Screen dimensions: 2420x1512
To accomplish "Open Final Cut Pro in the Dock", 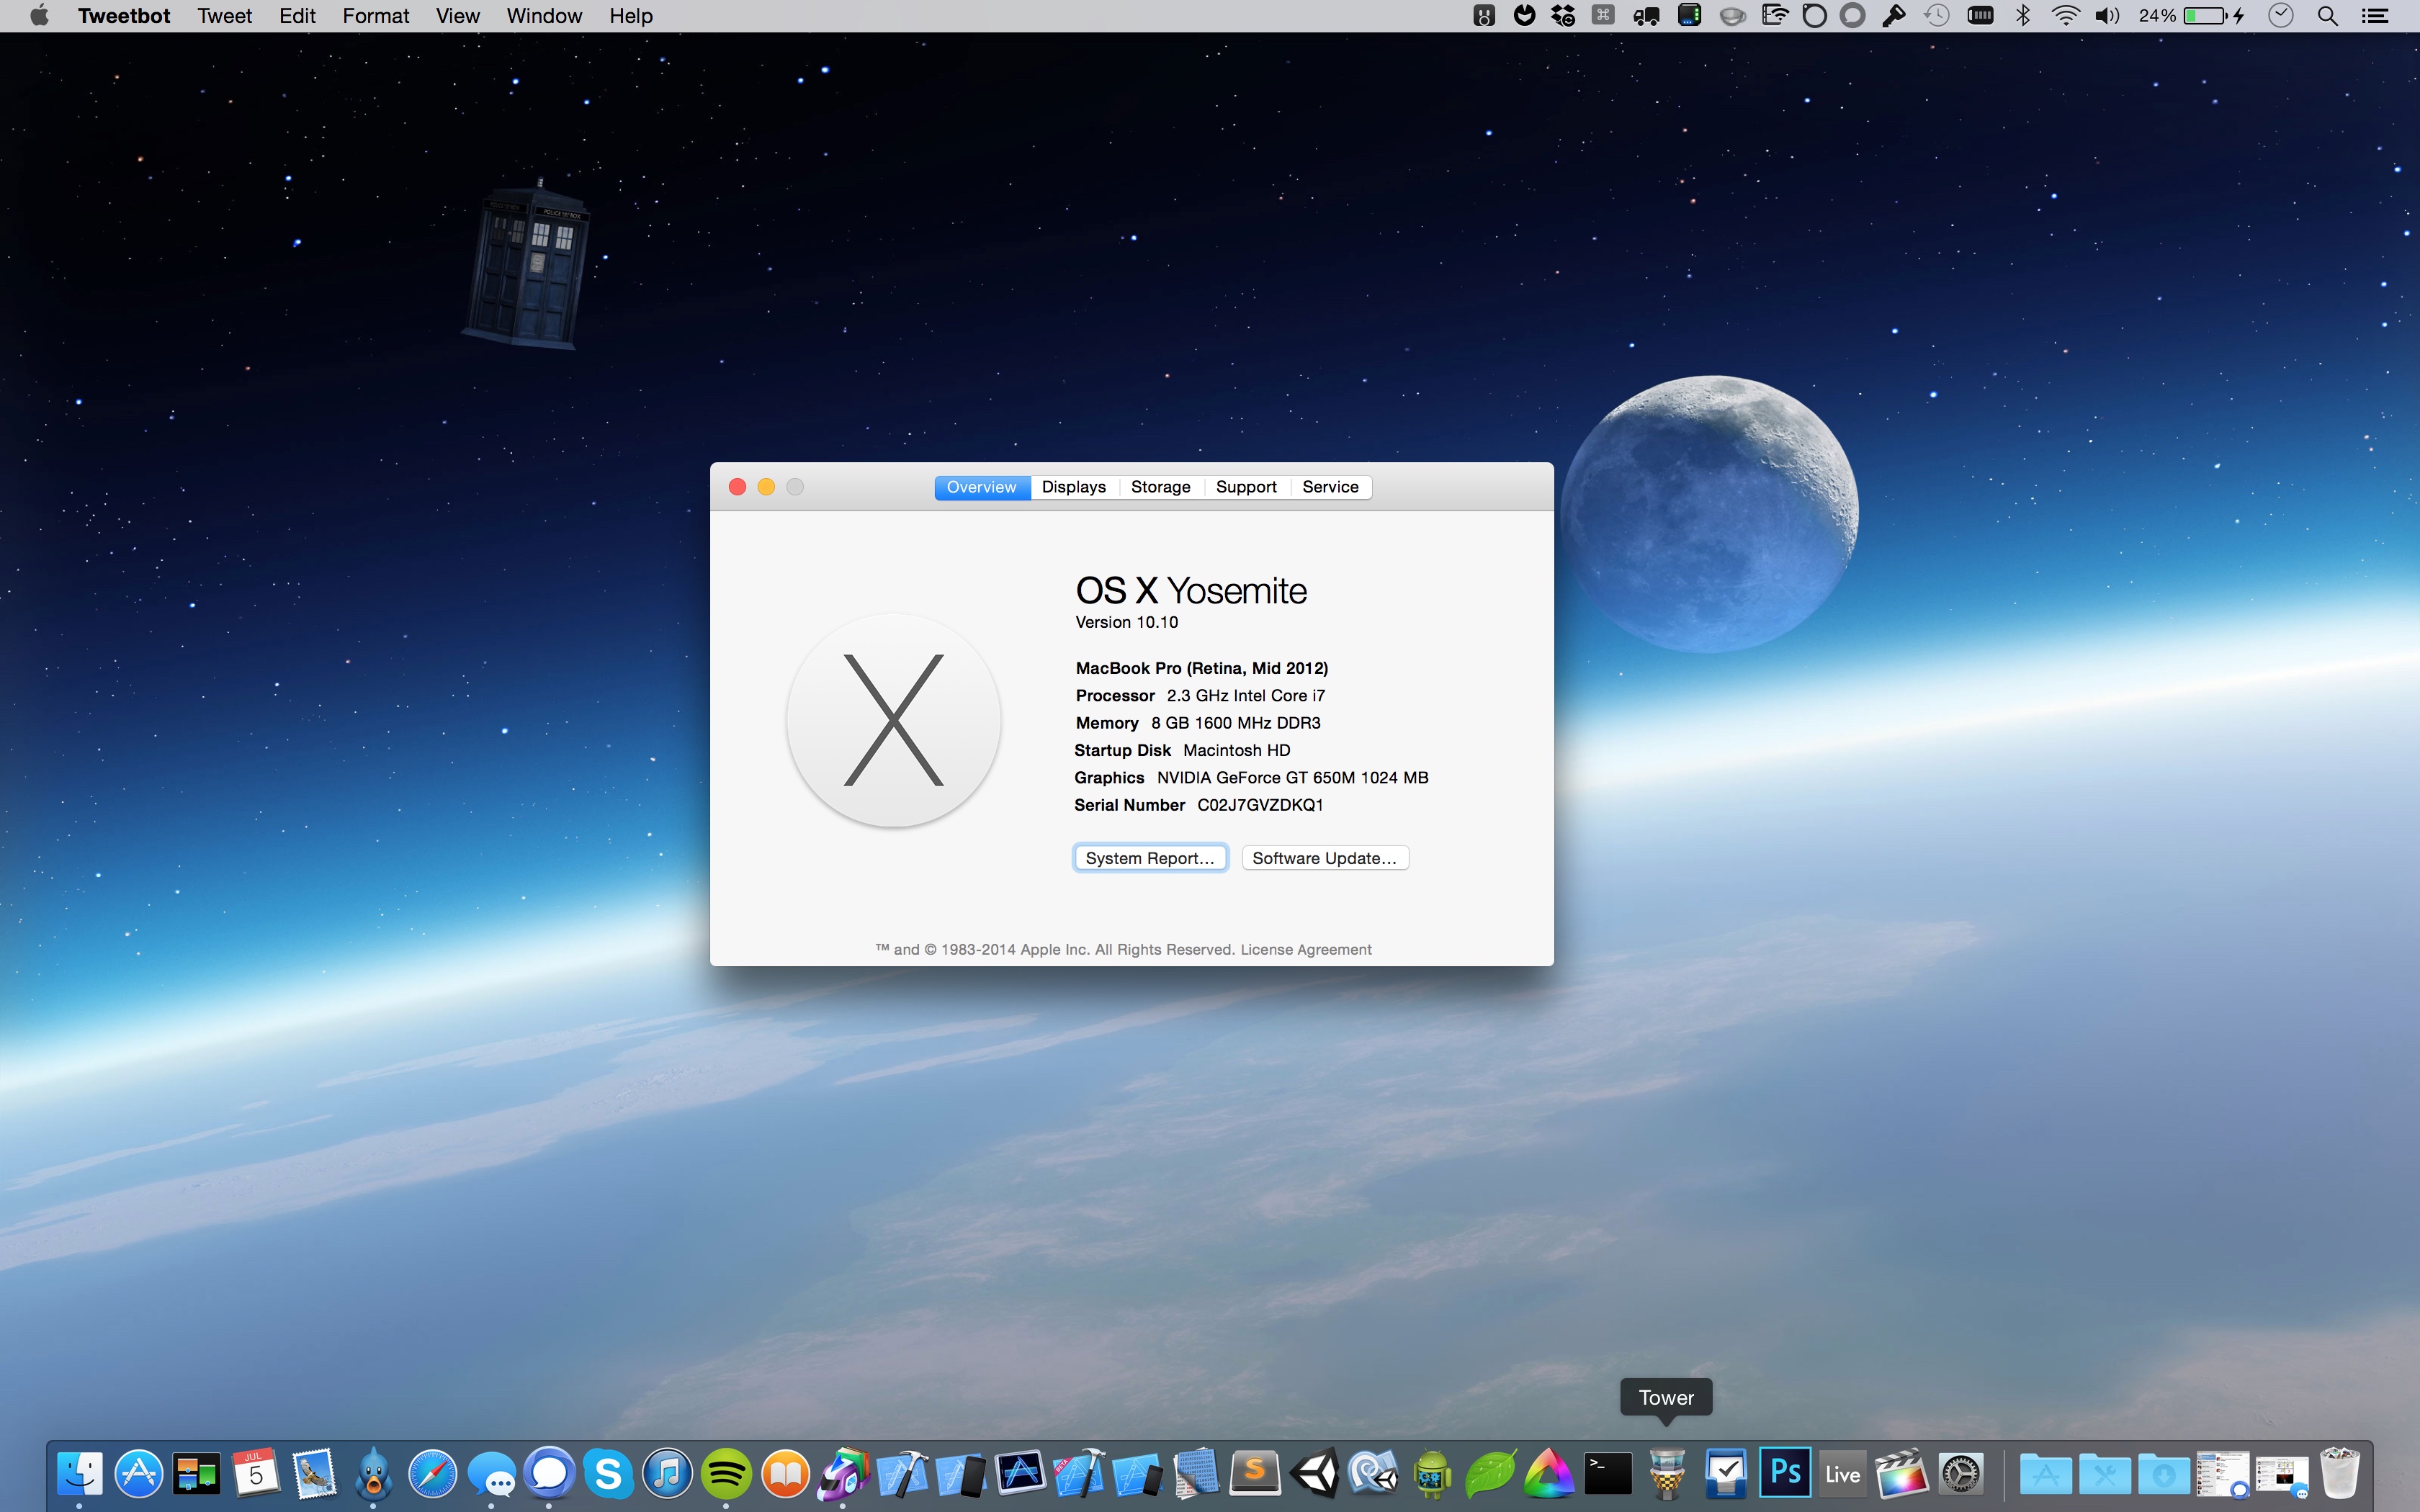I will click(1901, 1474).
